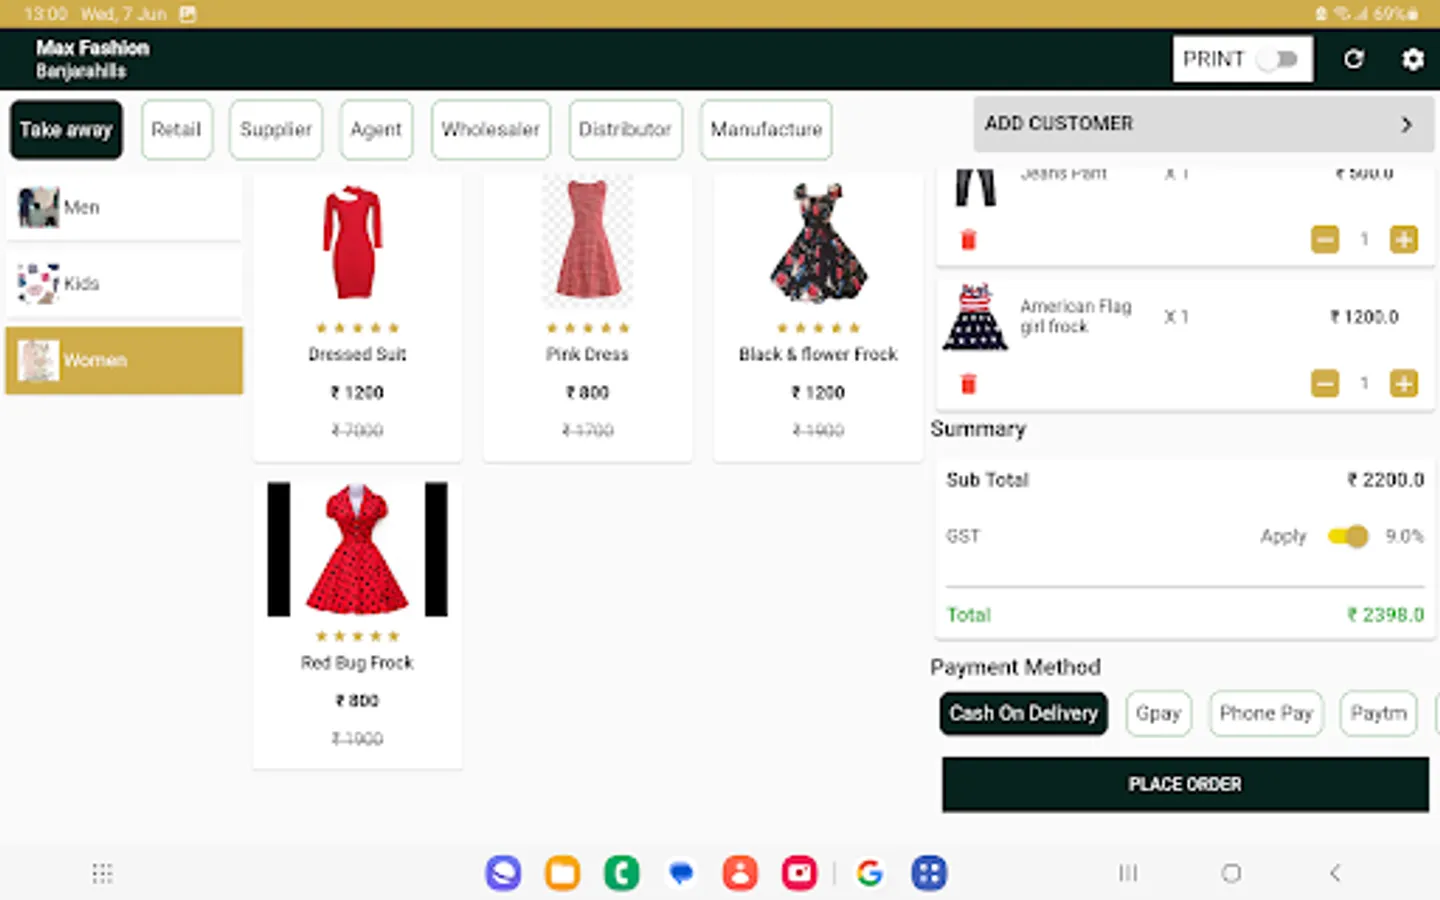Click Total amount ₹ 2398.0

coord(1385,615)
